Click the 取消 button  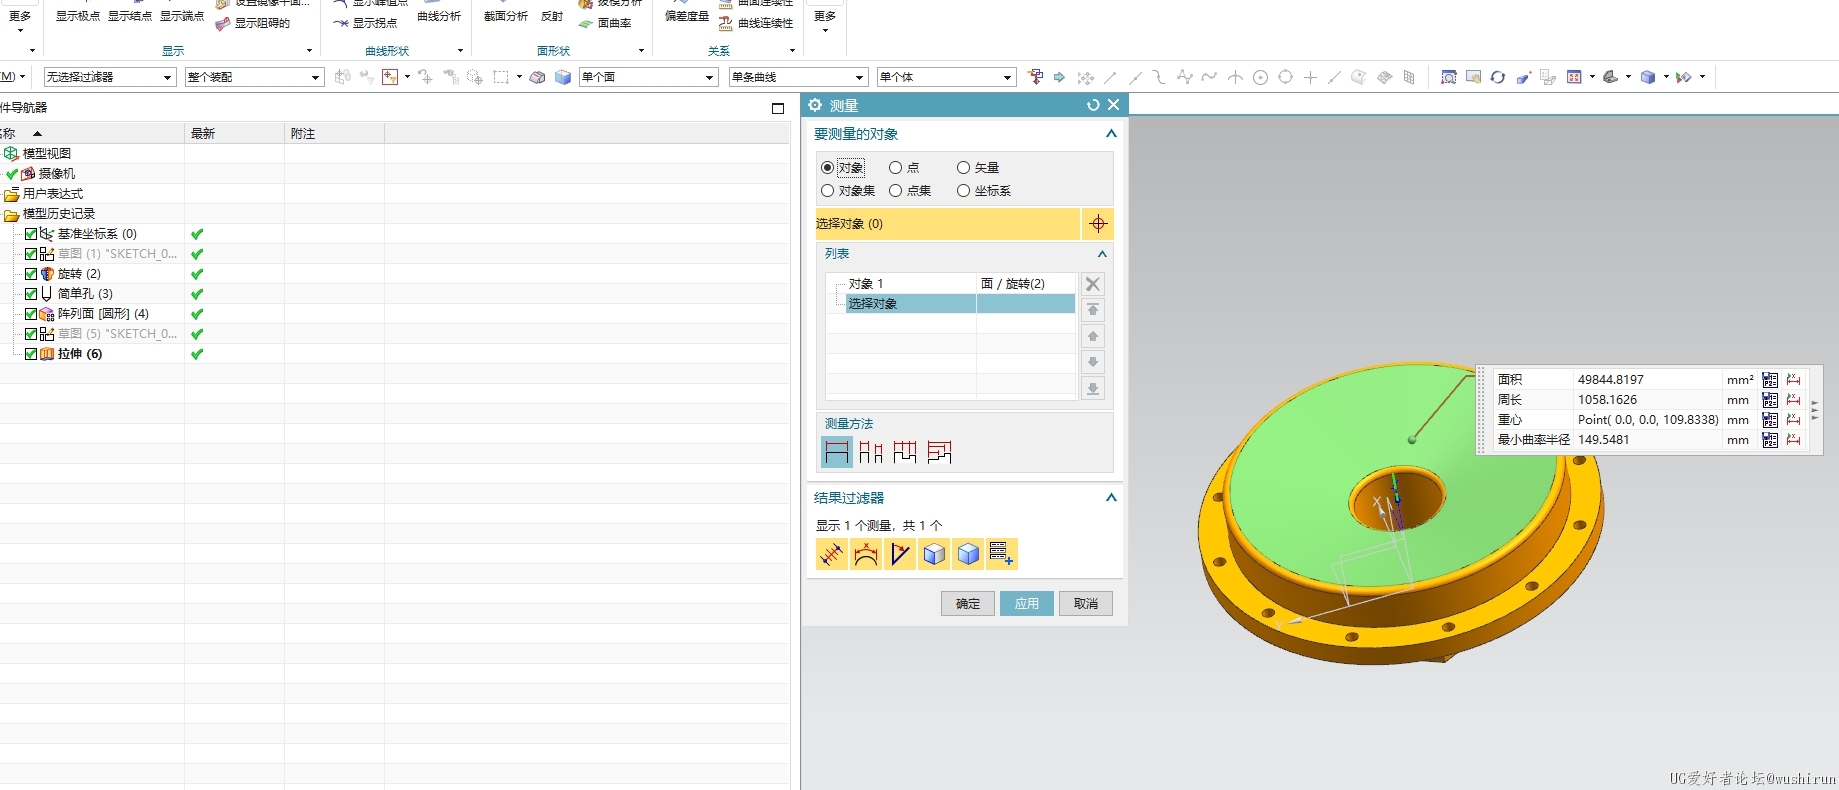(x=1086, y=604)
